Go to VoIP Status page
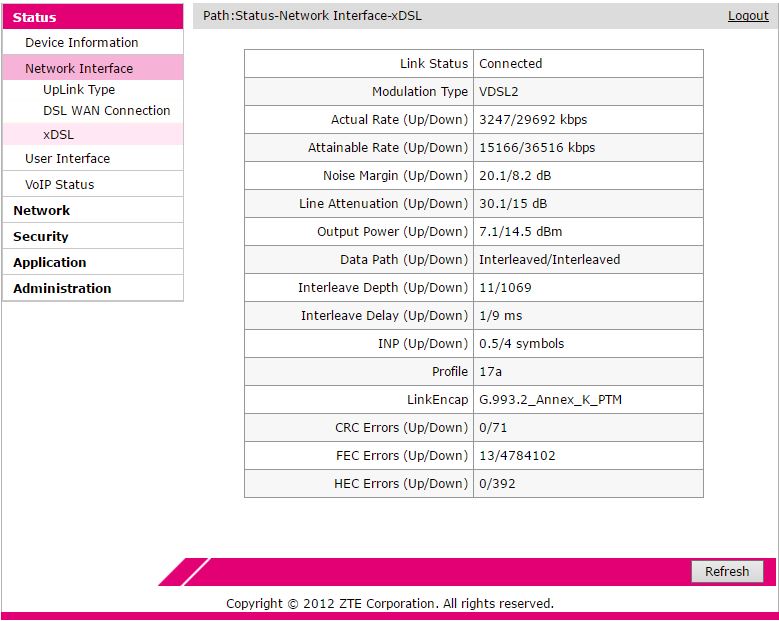 click(x=59, y=185)
